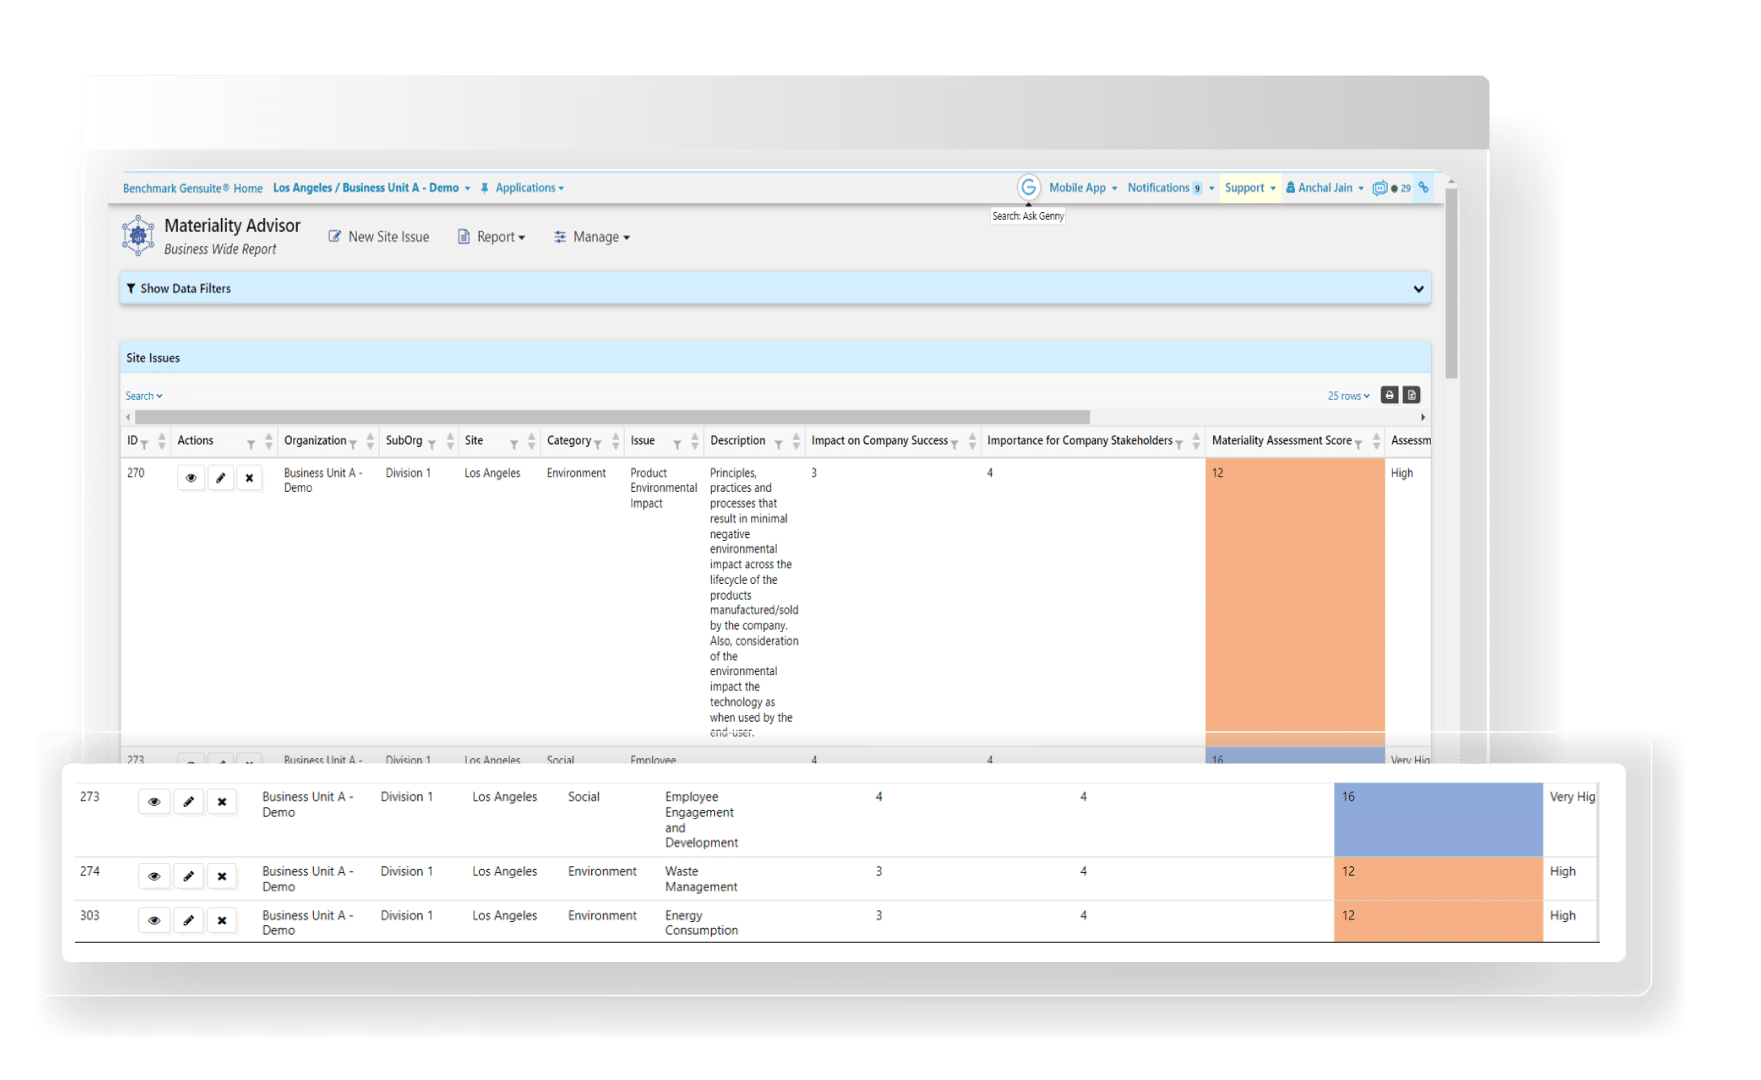Filter the Description column
The image size is (1761, 1080).
[x=778, y=444]
